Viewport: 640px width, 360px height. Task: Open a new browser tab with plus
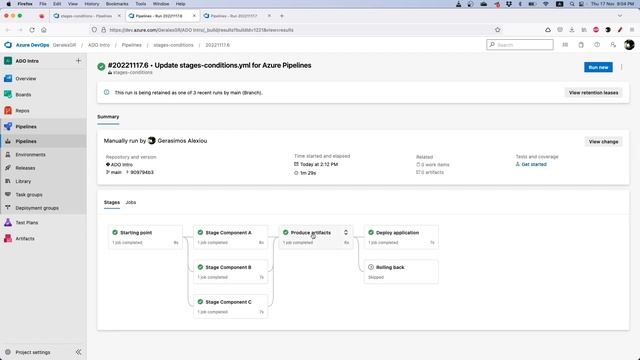pos(282,16)
